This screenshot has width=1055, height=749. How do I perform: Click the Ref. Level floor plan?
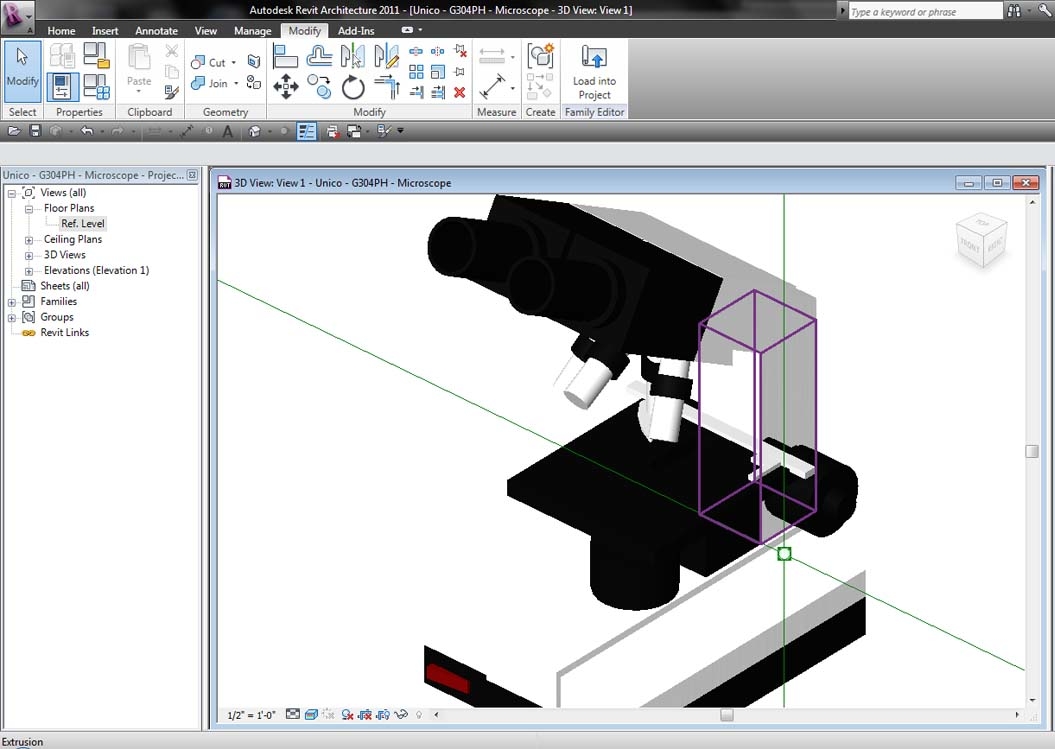pos(84,223)
